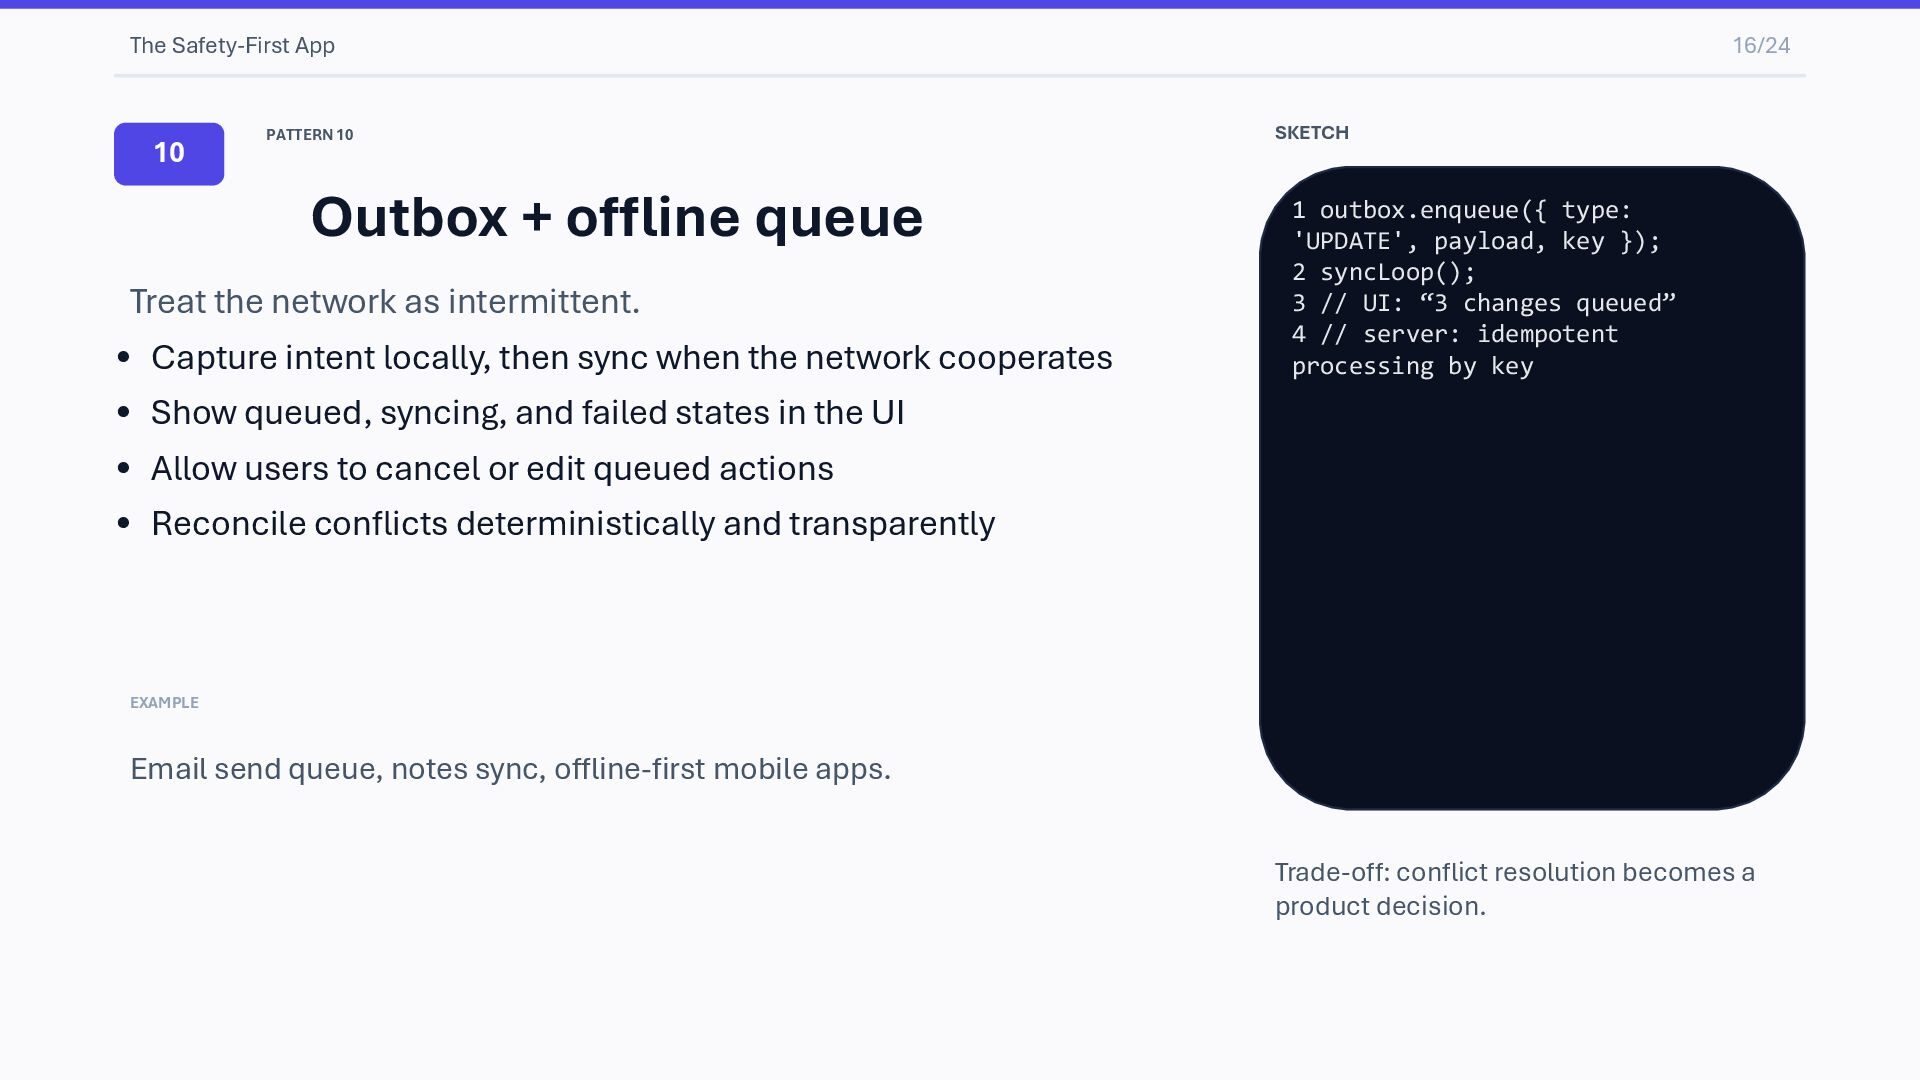Screen dimensions: 1920x1080
Task: Click the 'idempotent processing by key' comment
Action: [x=1455, y=350]
